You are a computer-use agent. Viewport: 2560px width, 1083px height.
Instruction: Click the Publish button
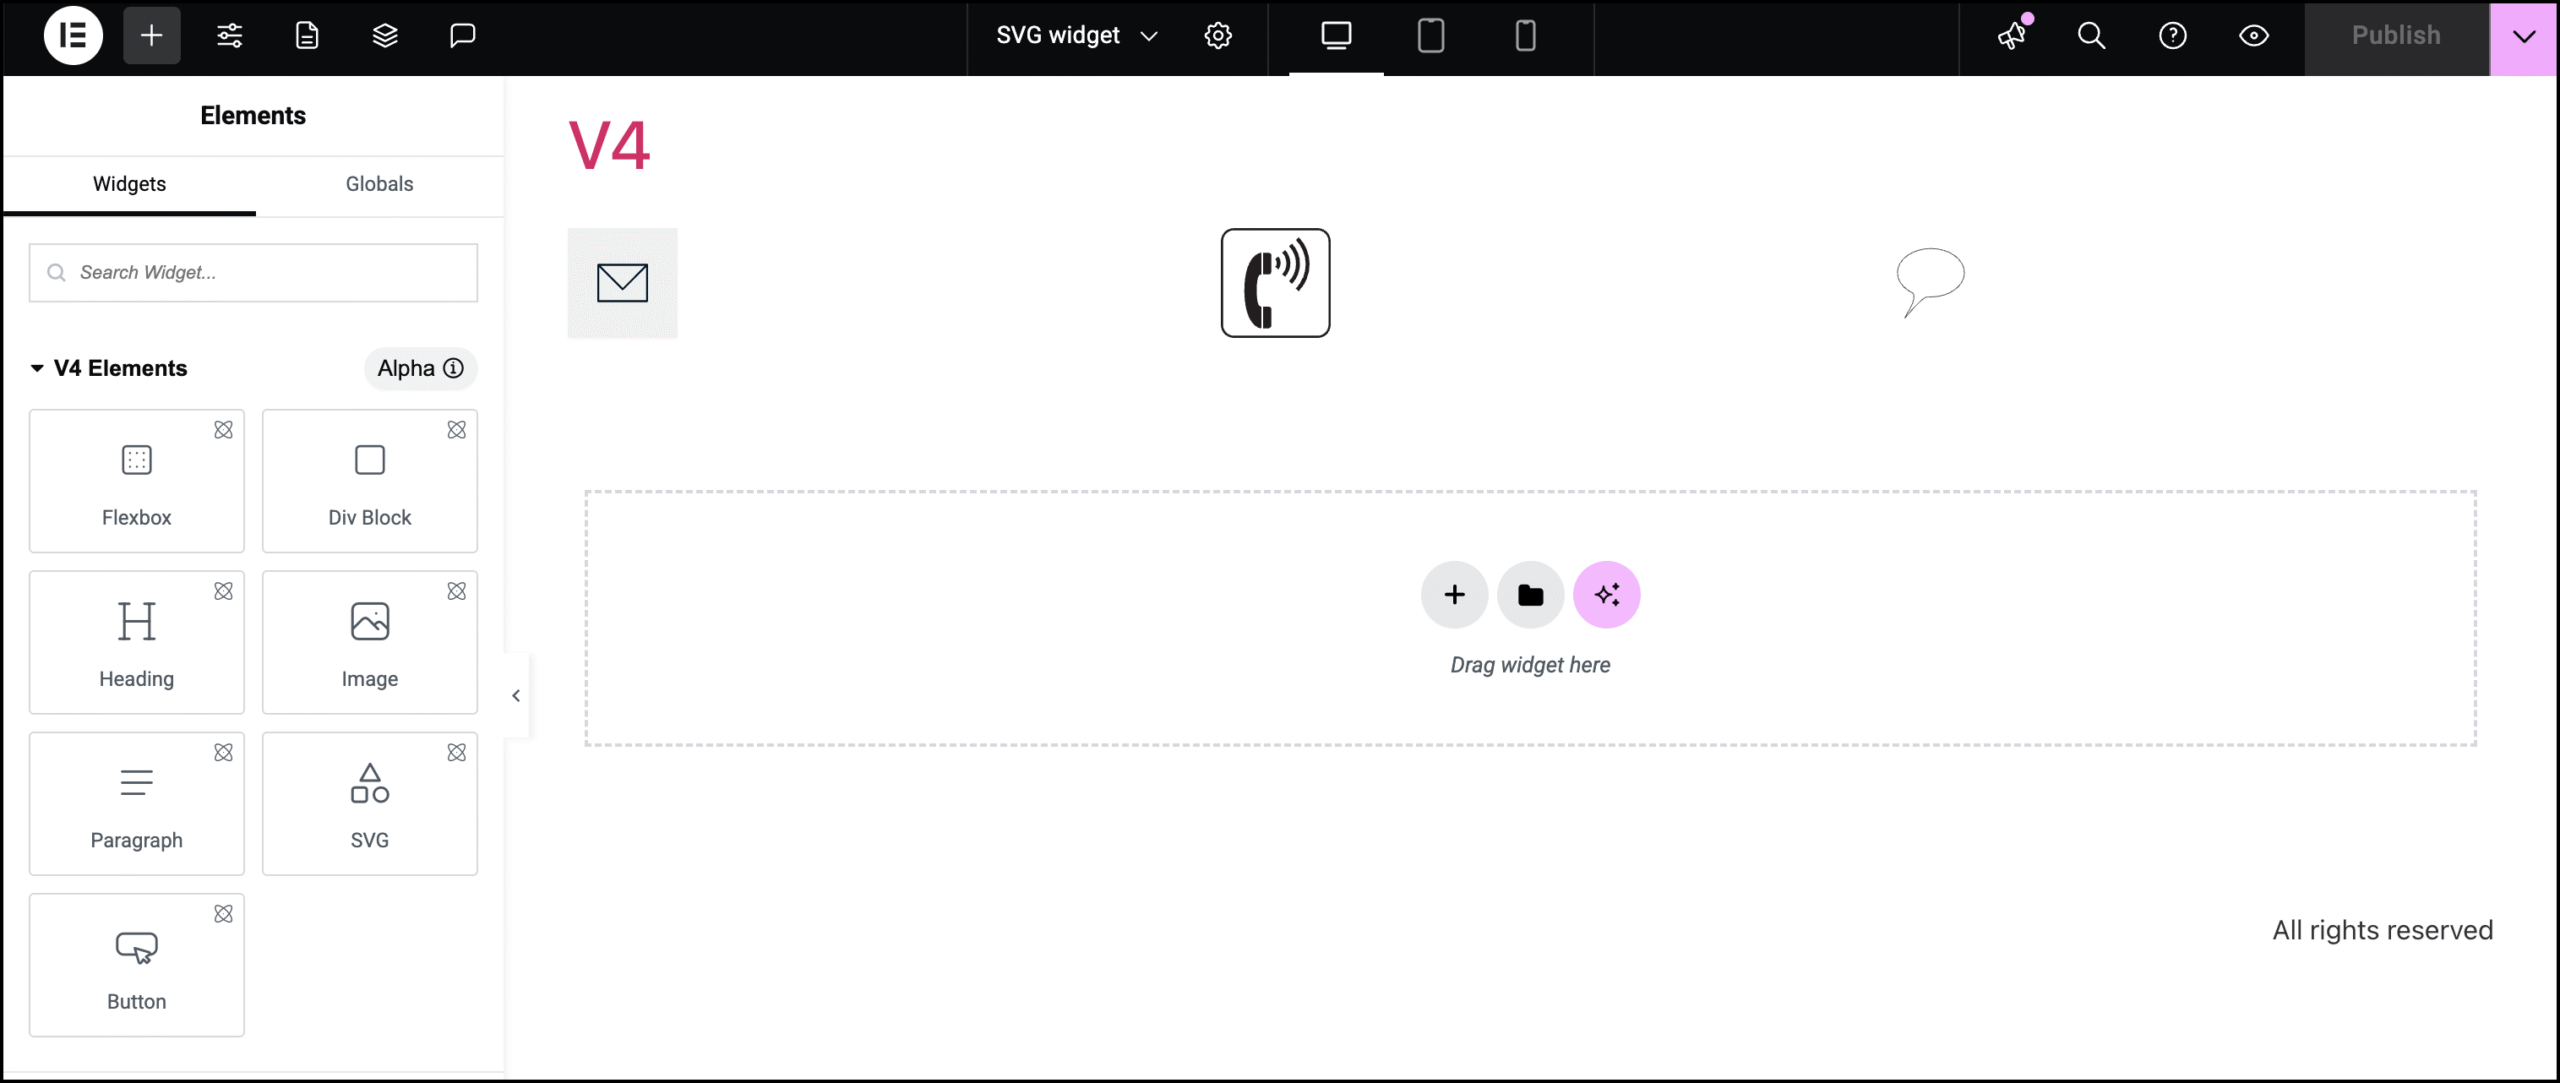2396,38
